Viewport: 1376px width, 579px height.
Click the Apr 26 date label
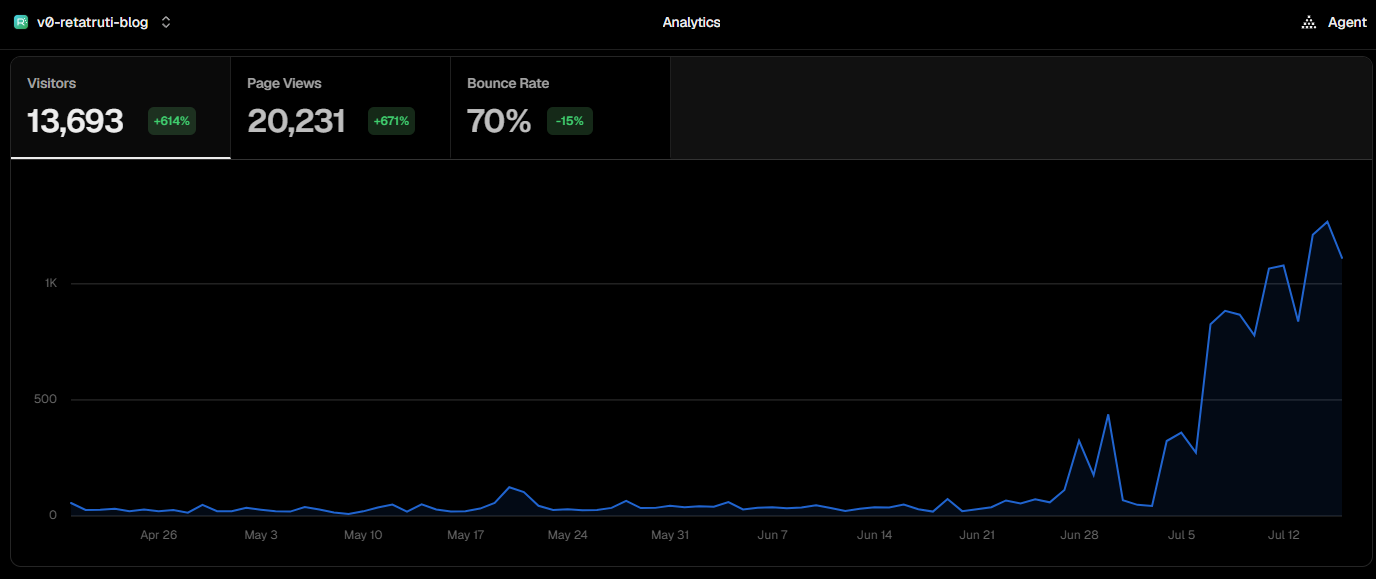point(159,535)
